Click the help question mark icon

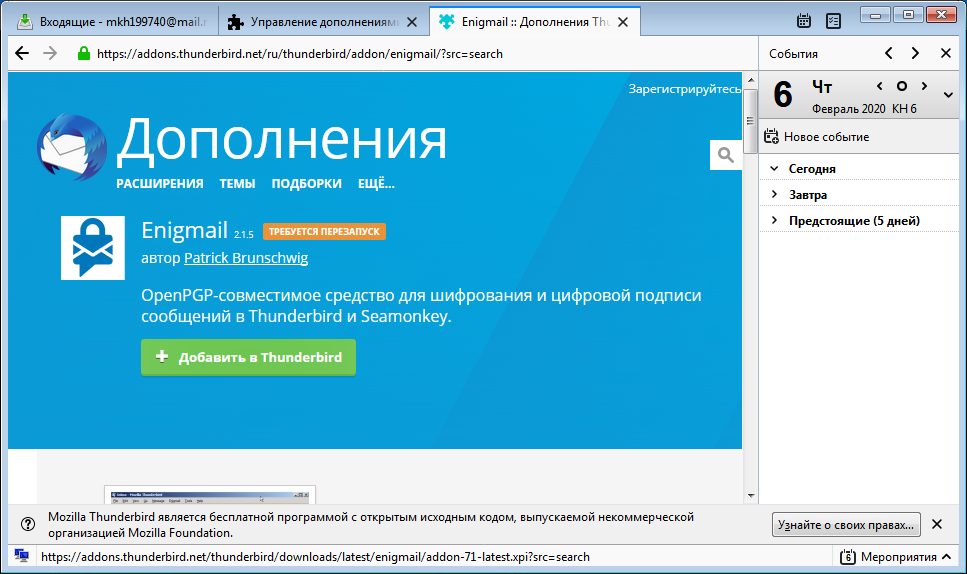[28, 524]
